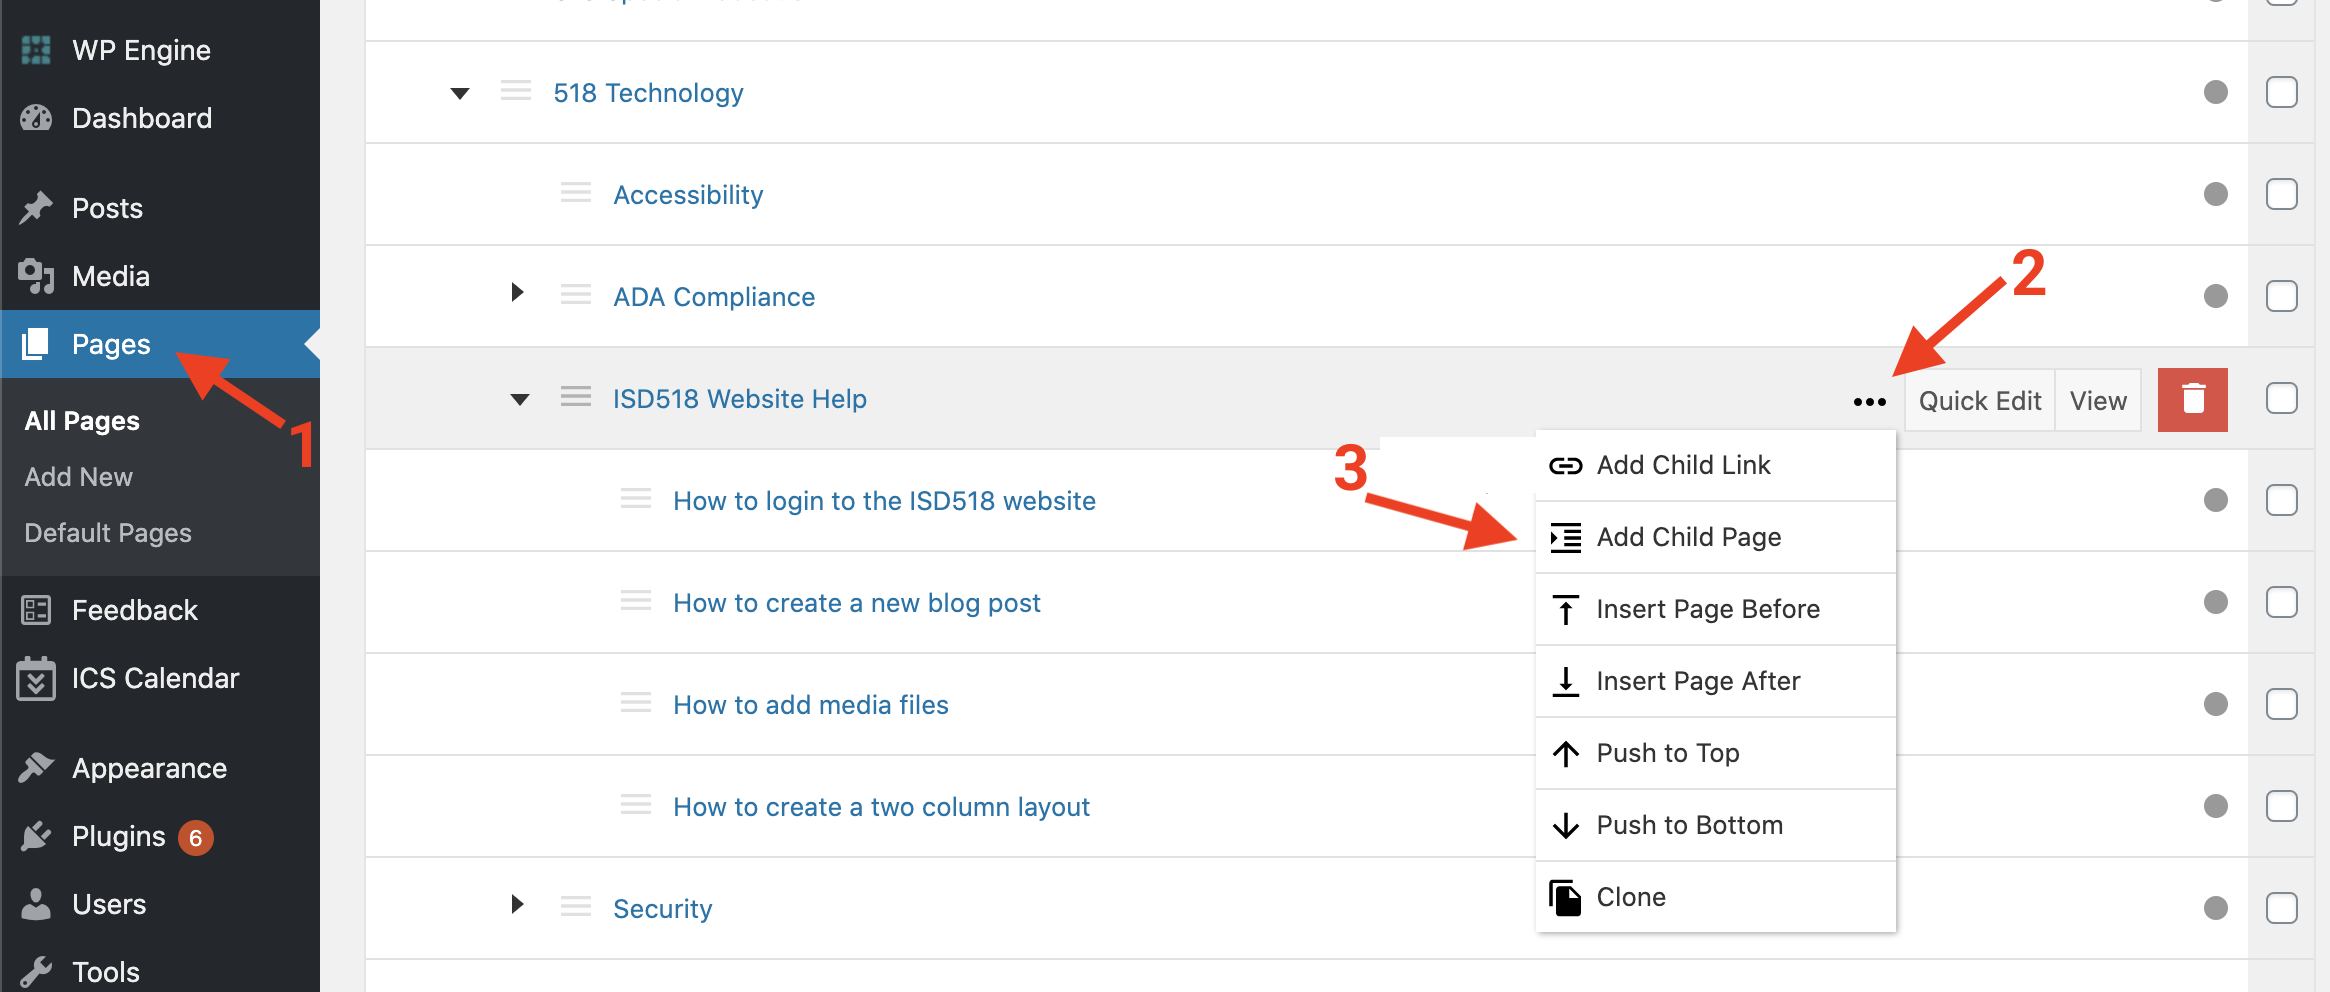Click the gray status dot for ADA Compliance

2215,296
